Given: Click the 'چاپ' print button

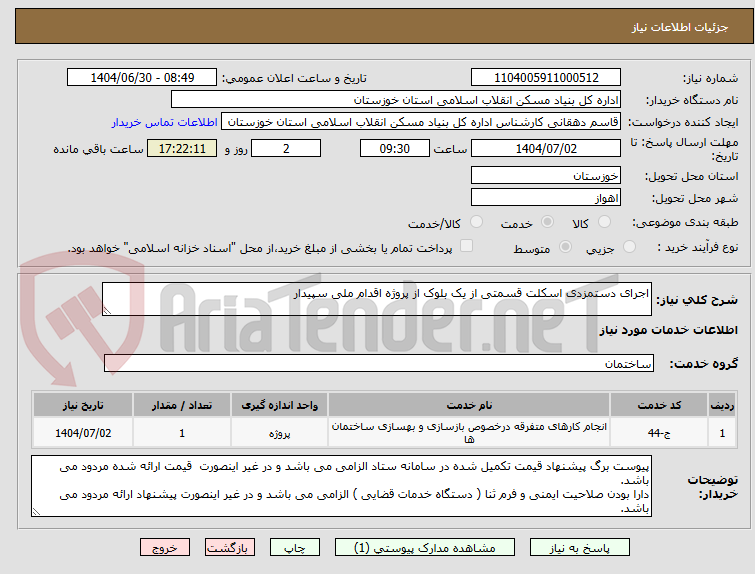Looking at the screenshot, I should tap(295, 548).
